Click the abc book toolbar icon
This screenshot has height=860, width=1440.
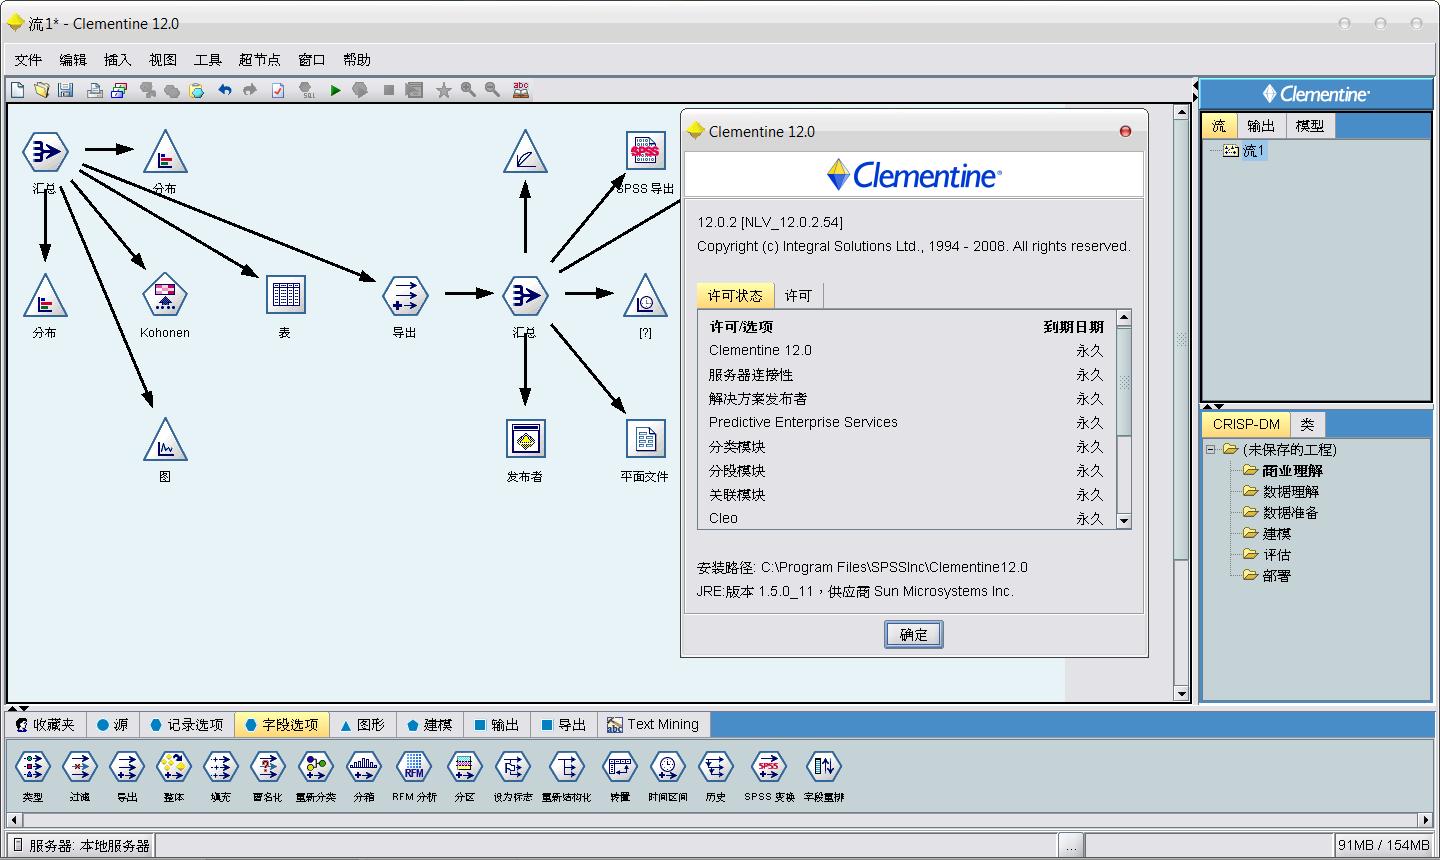[x=521, y=90]
